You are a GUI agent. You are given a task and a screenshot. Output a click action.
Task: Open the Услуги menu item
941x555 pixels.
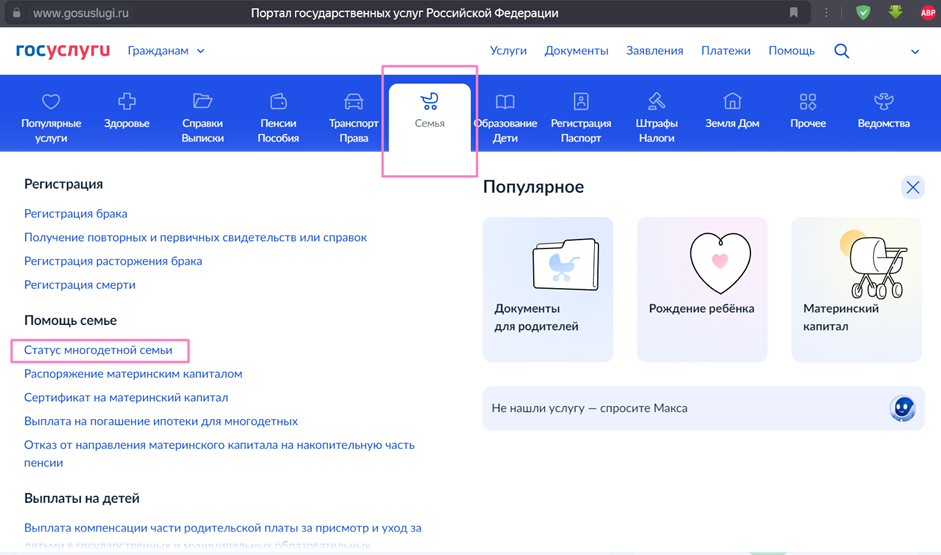click(x=508, y=51)
